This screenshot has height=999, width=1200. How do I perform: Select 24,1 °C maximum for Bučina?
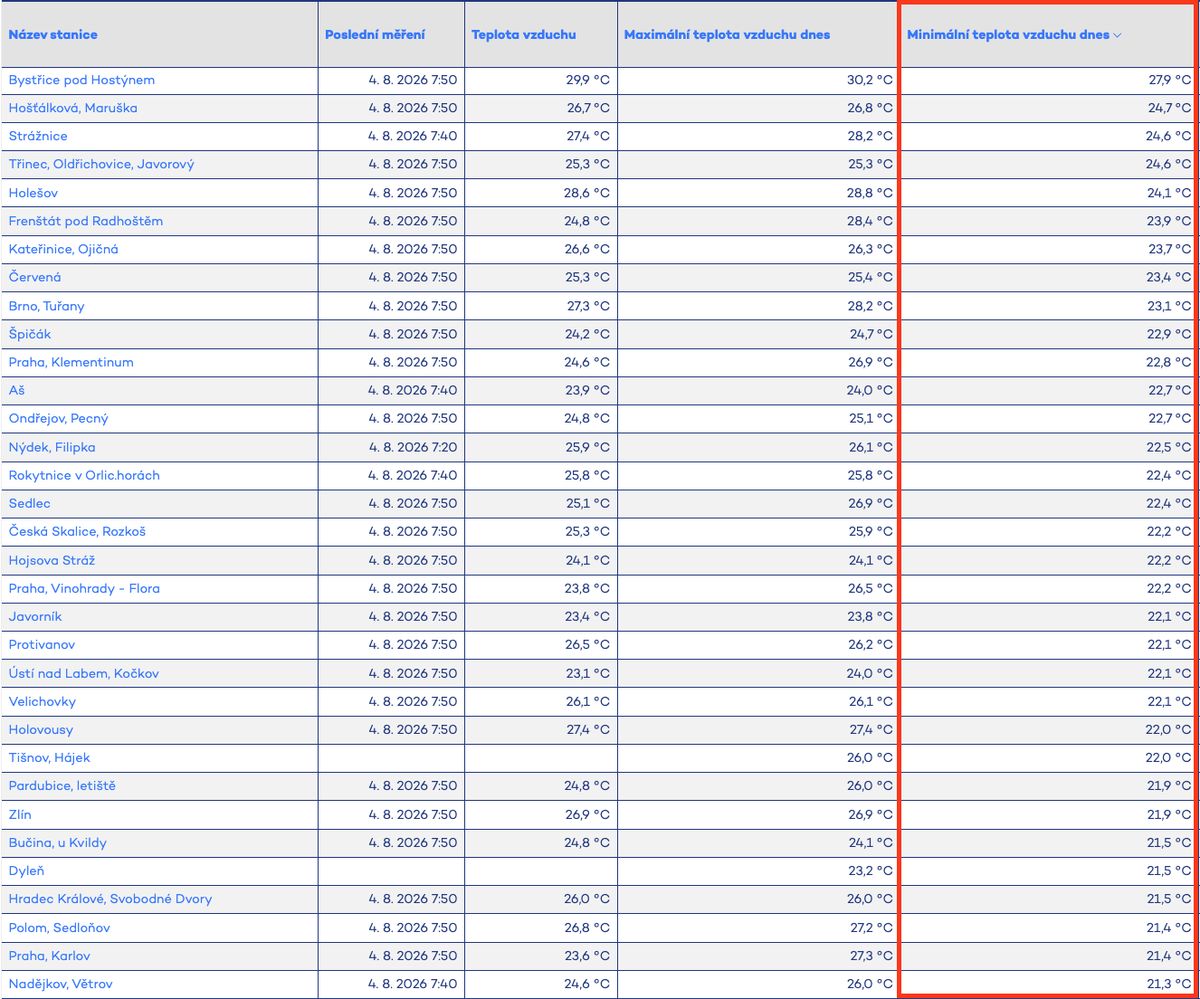click(870, 842)
